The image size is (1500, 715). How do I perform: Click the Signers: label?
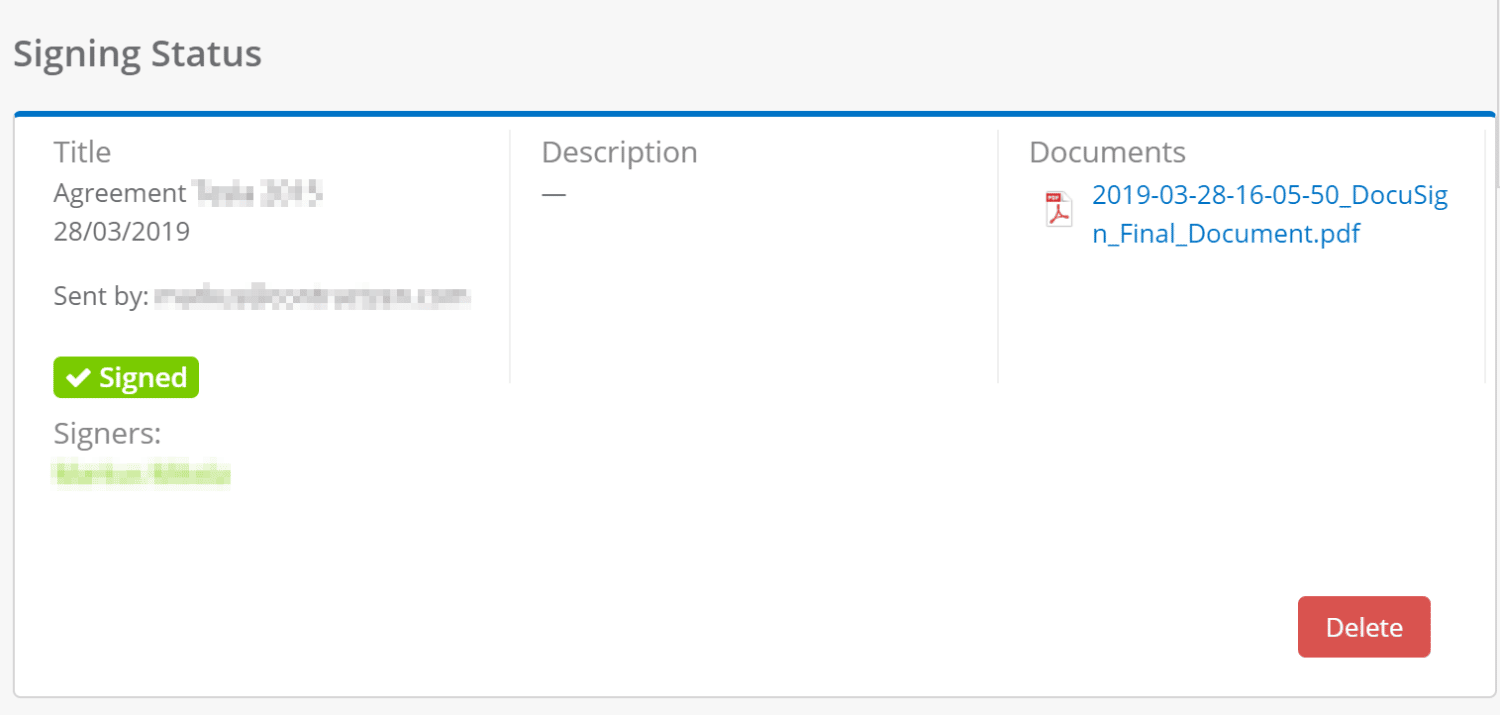coord(107,434)
